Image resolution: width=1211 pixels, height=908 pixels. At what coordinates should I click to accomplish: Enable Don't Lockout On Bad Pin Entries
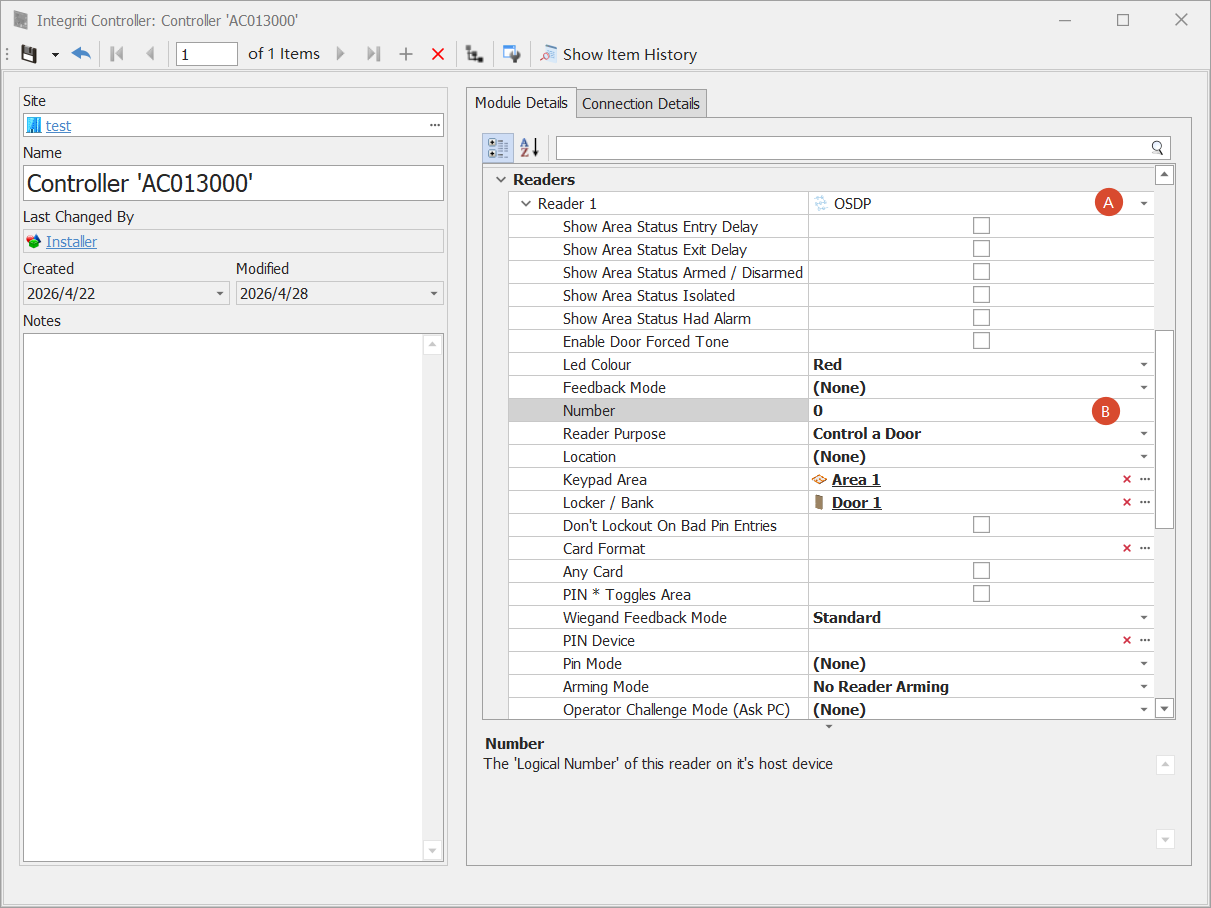[981, 525]
